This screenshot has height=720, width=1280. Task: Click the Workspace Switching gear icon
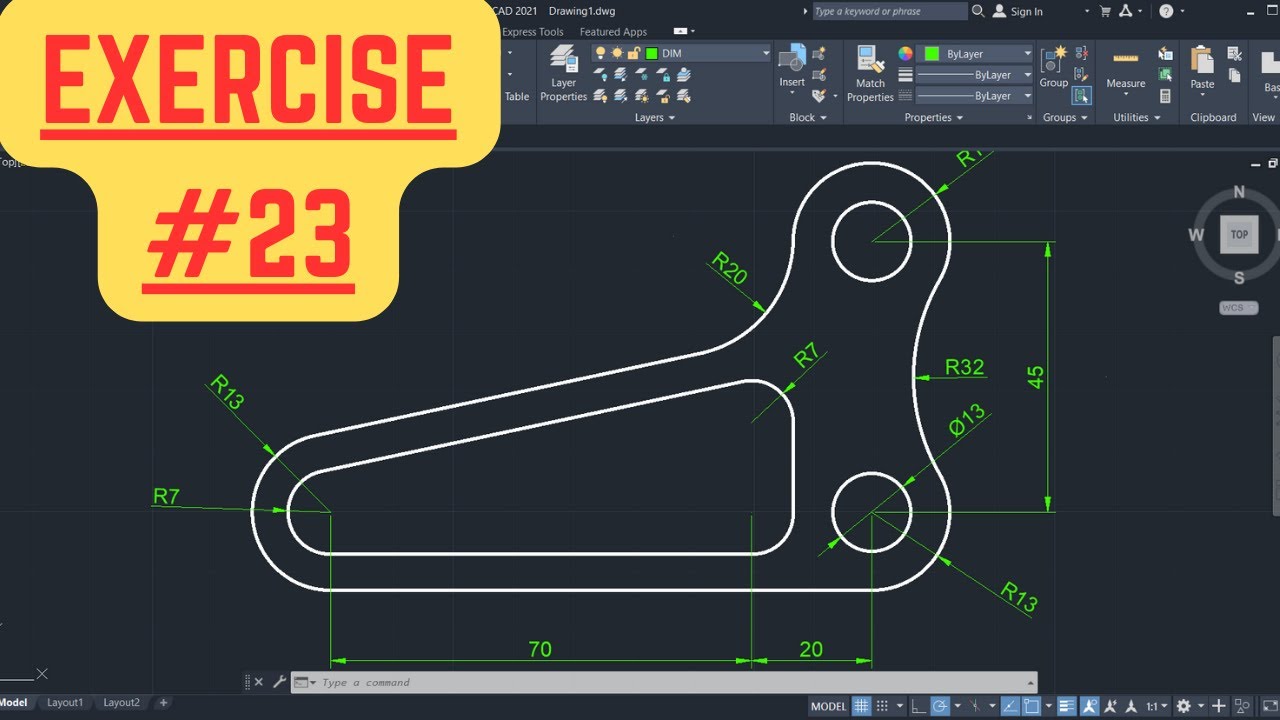click(x=1183, y=706)
